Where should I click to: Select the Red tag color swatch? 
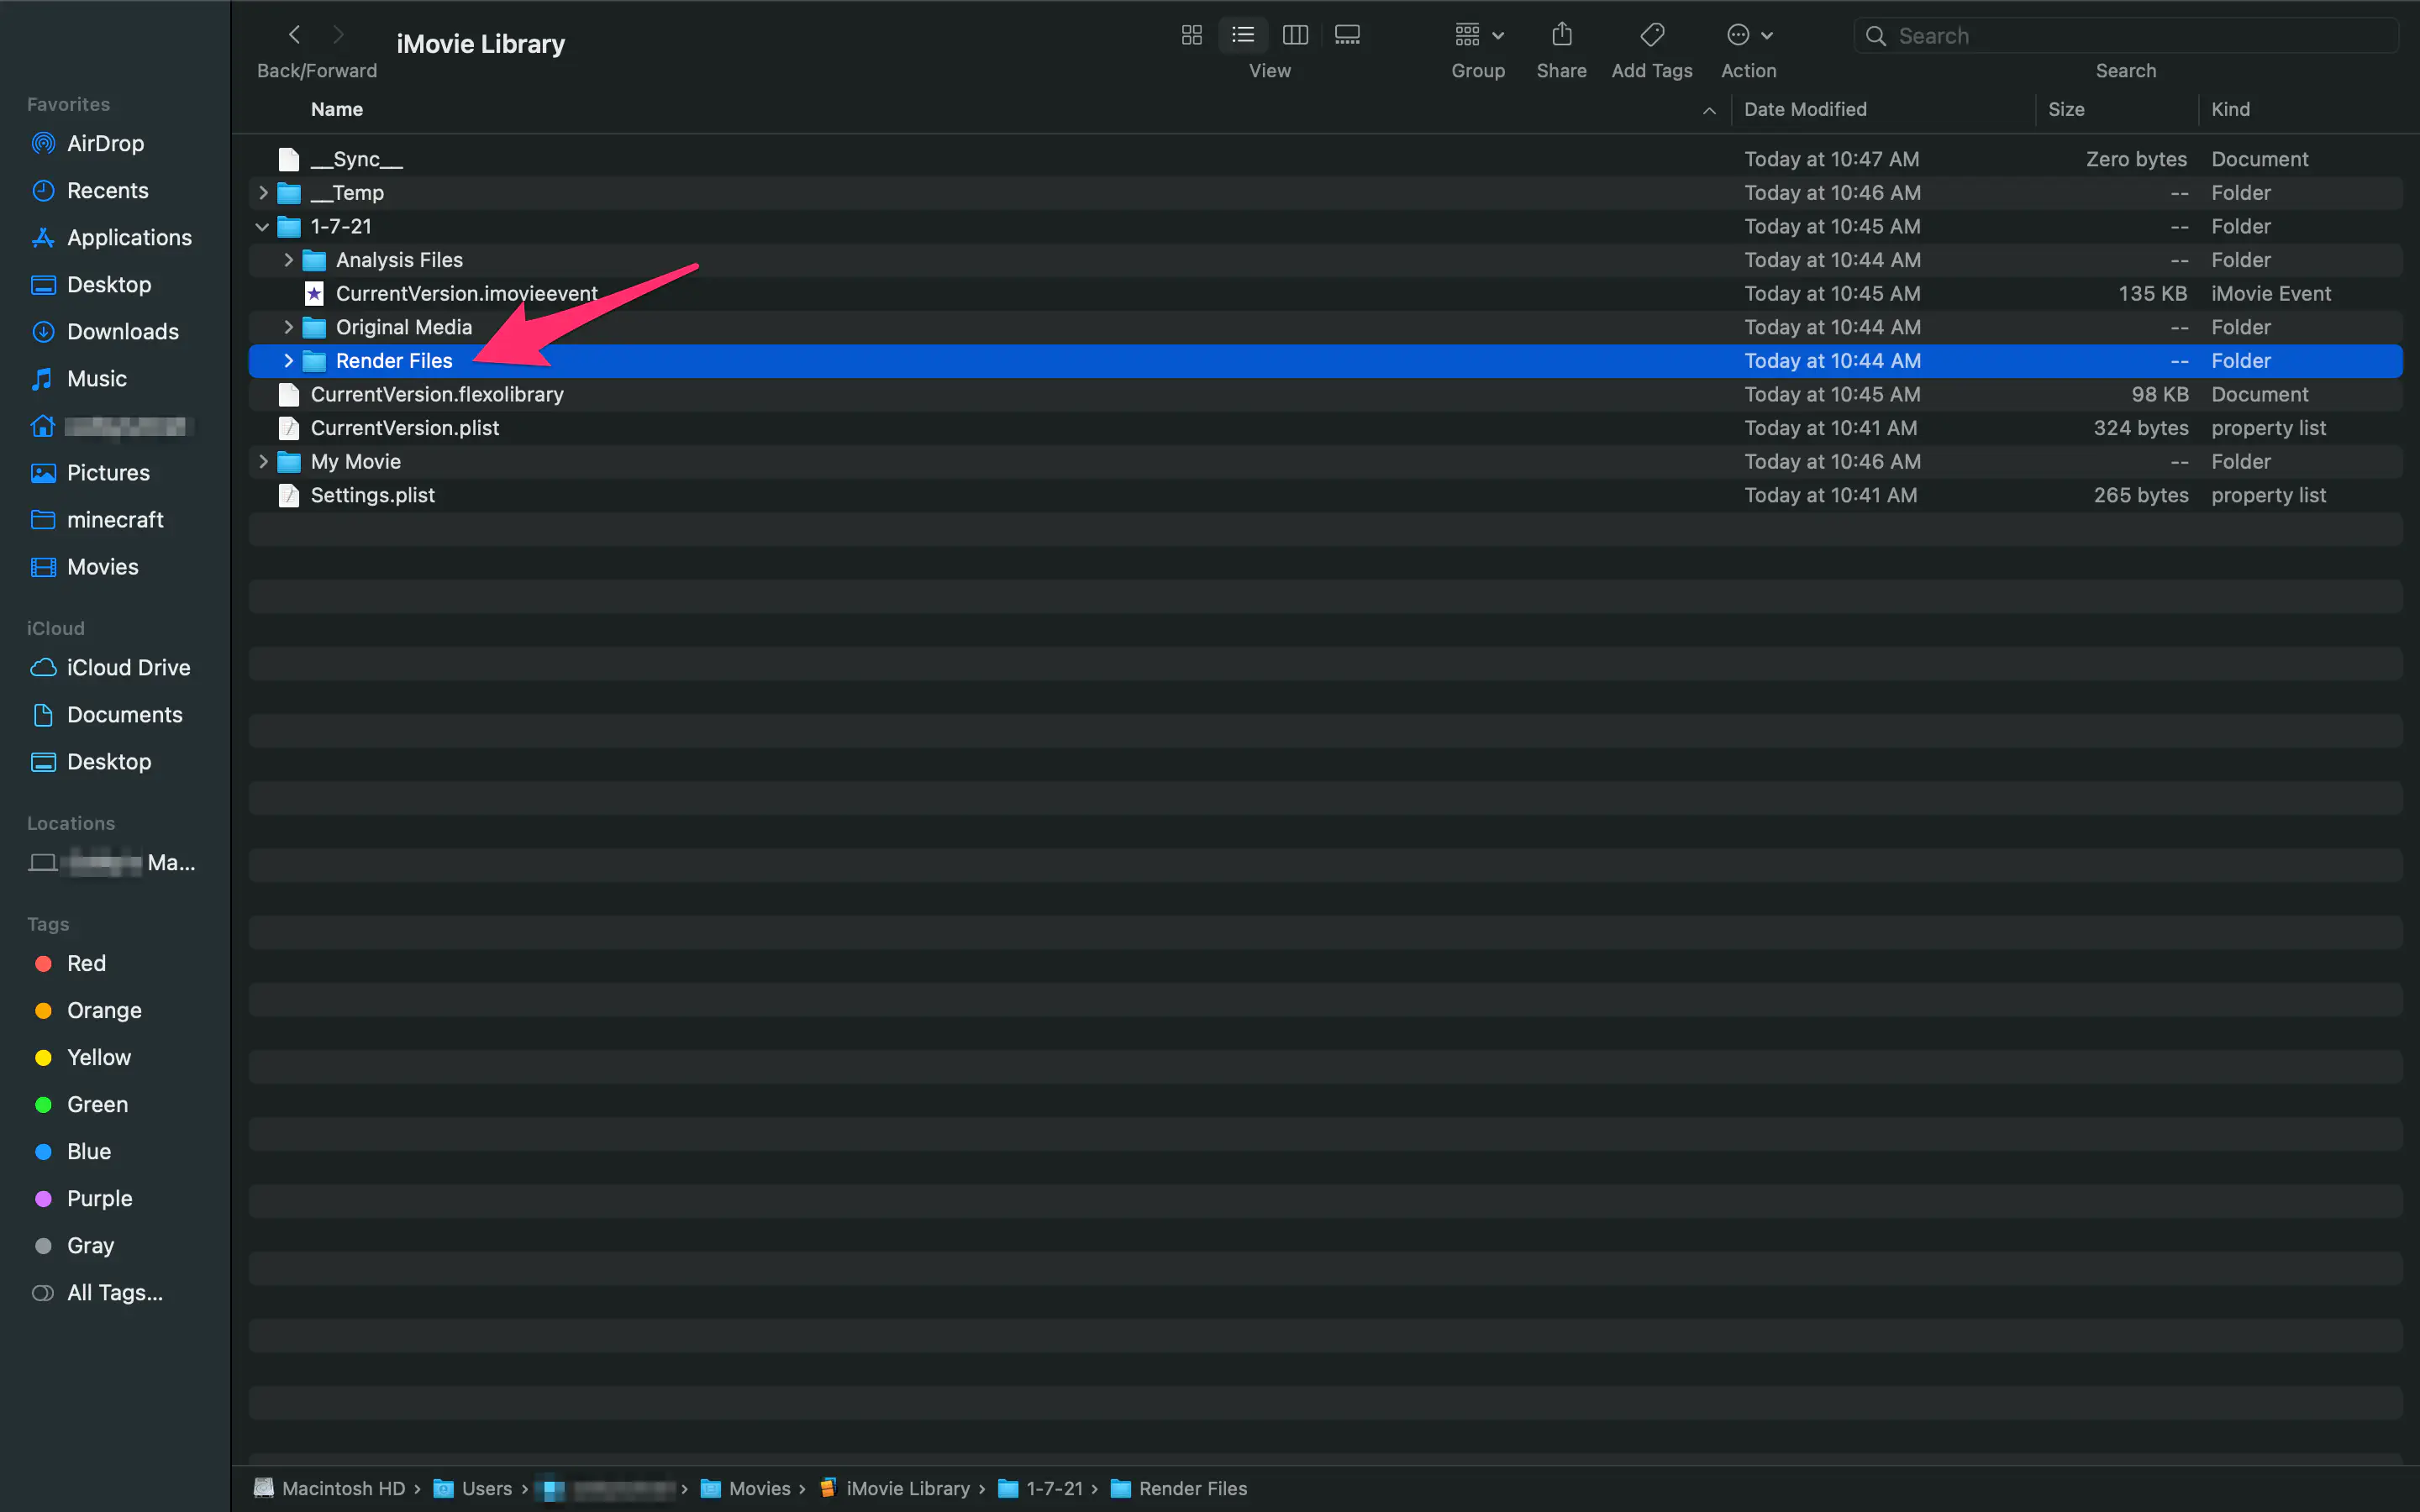point(42,962)
